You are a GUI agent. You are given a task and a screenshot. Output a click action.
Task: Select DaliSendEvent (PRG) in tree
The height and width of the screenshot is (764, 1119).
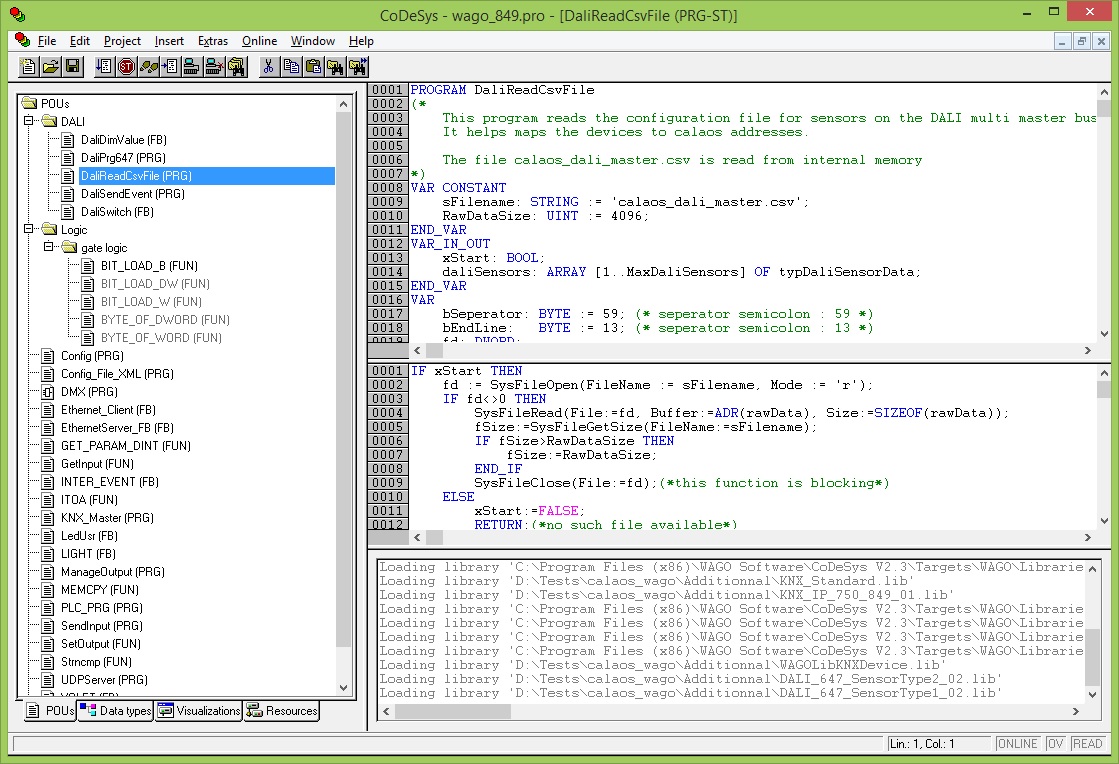tap(133, 194)
